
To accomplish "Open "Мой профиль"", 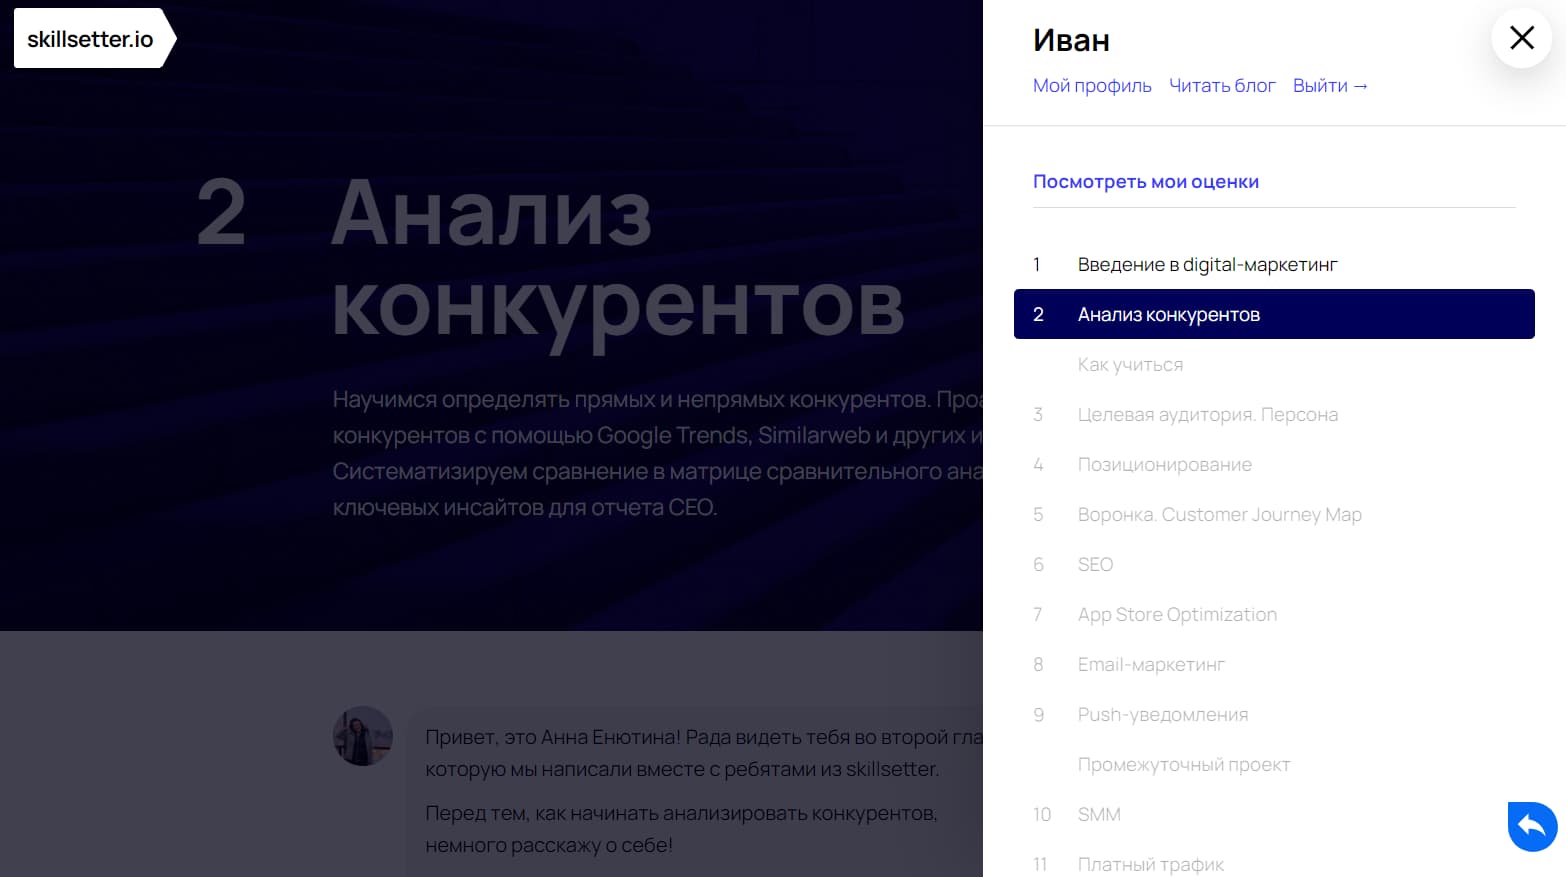I will [1092, 85].
